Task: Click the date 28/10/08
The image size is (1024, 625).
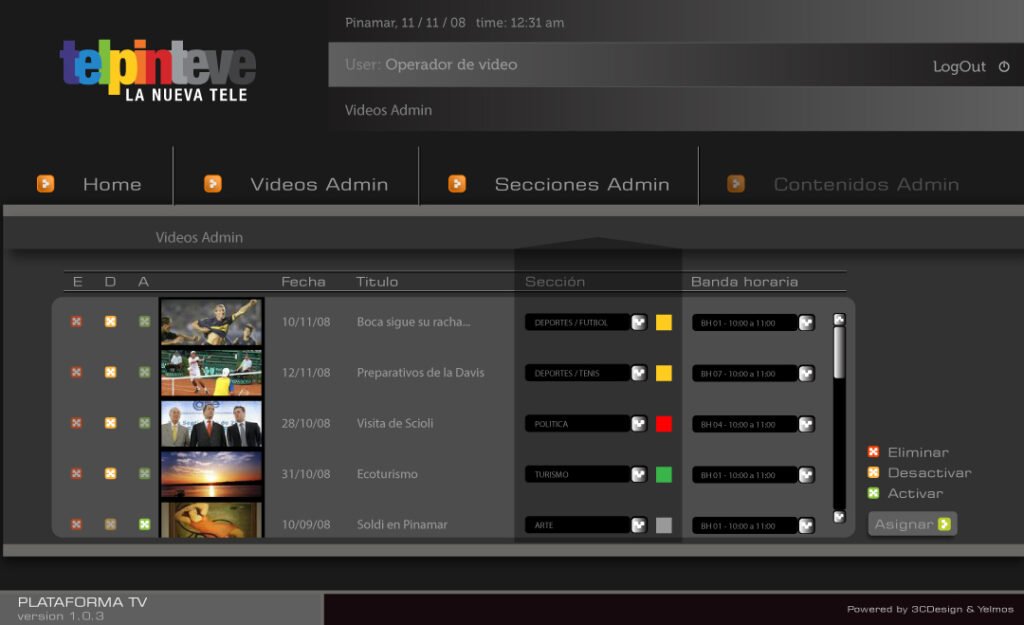Action: [306, 423]
